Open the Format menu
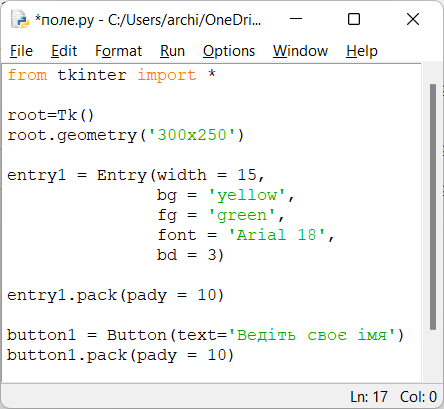Image resolution: width=444 pixels, height=409 pixels. [x=118, y=51]
